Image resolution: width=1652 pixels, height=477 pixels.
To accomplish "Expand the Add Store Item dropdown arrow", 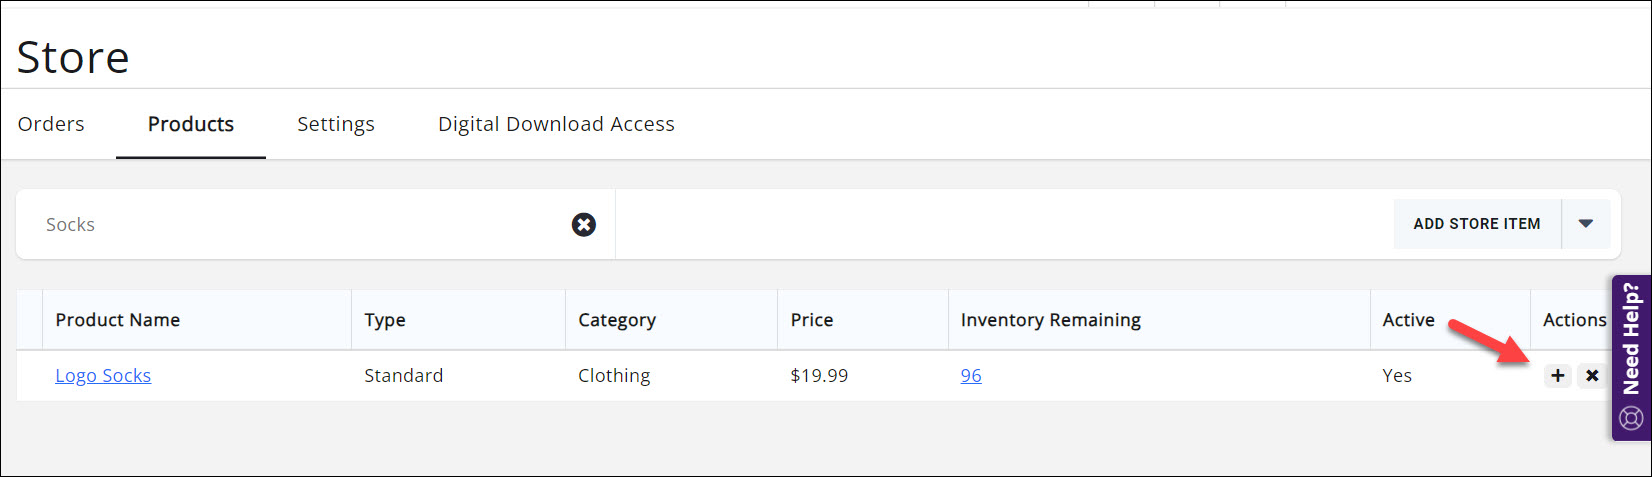I will [x=1586, y=224].
